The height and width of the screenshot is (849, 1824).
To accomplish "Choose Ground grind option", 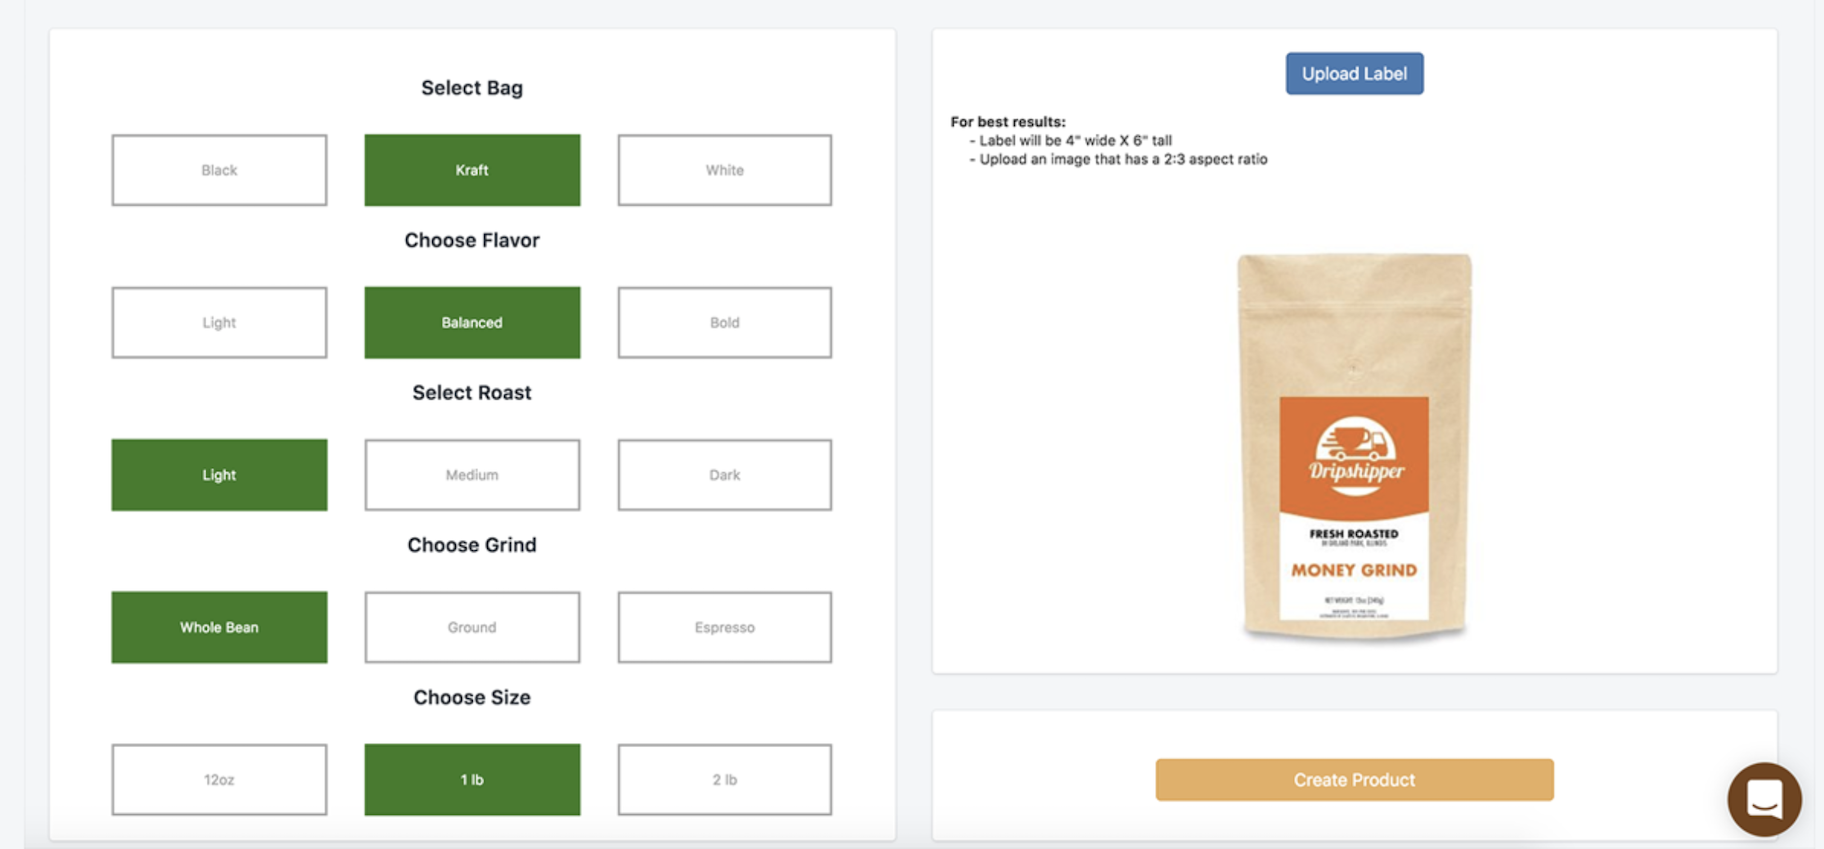I will (x=472, y=627).
